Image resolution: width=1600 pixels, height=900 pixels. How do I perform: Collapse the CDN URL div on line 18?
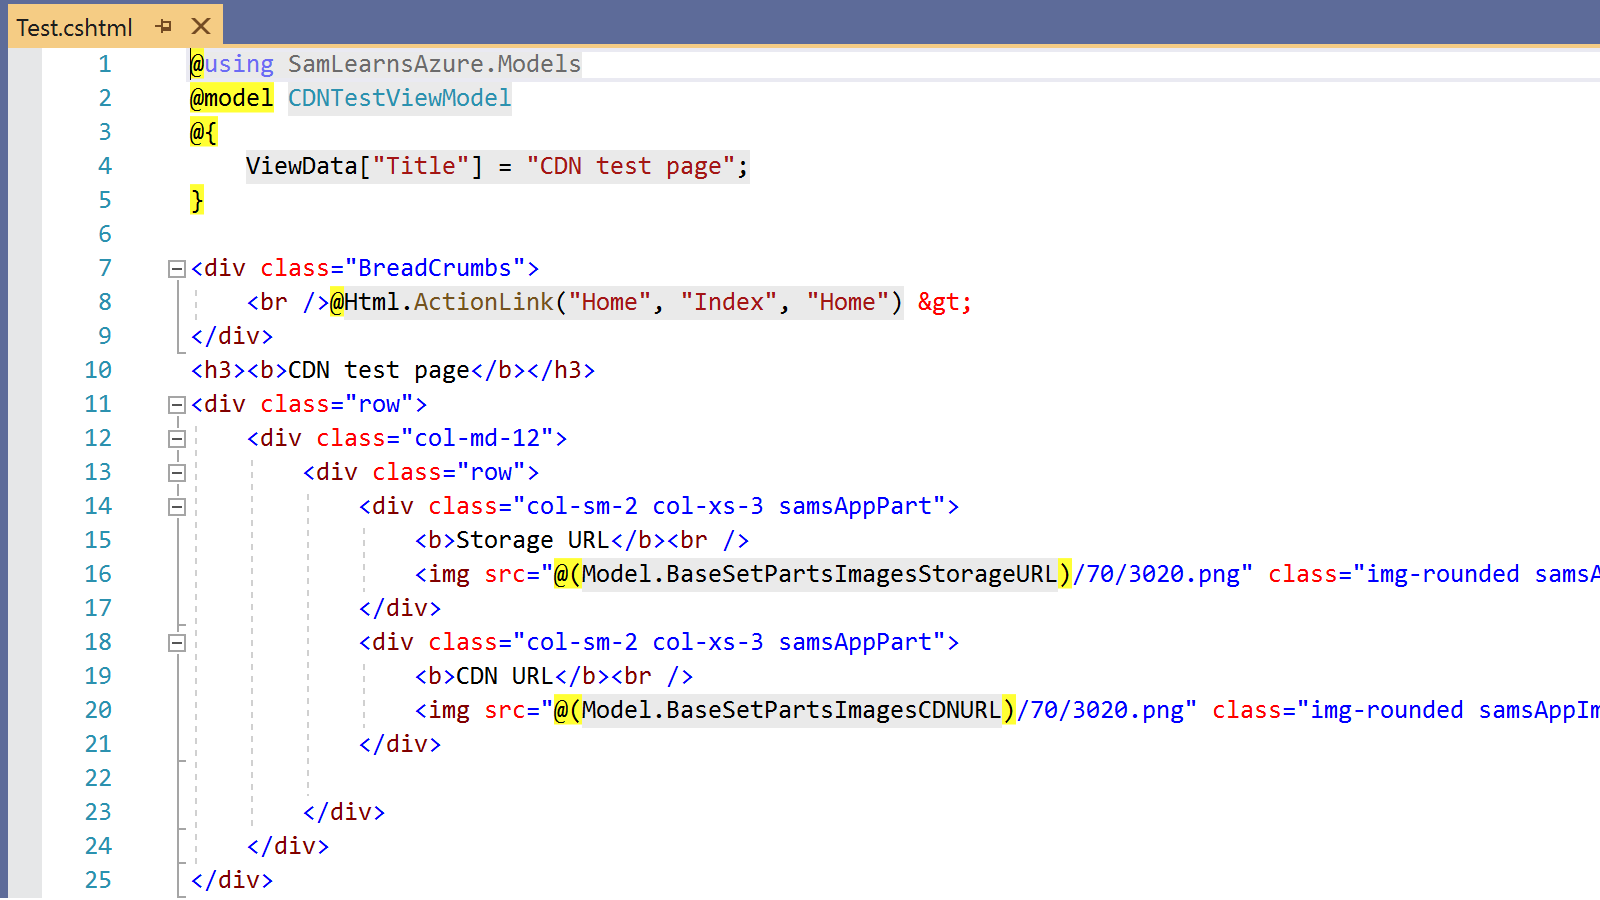coord(177,643)
